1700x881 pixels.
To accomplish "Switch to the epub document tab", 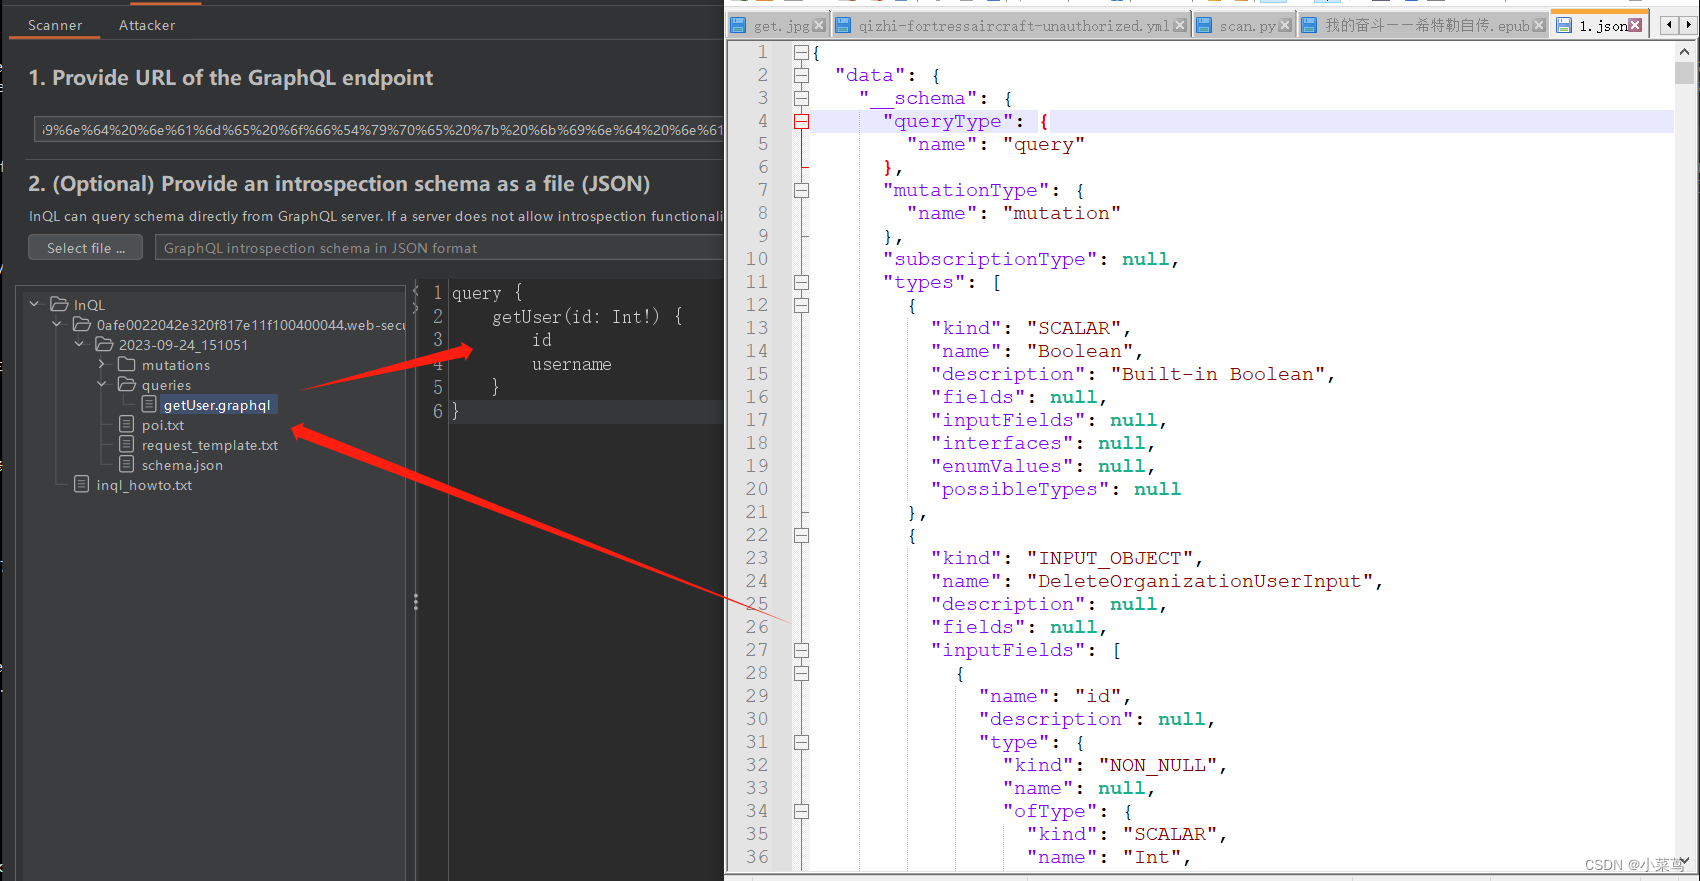I will [x=1426, y=26].
